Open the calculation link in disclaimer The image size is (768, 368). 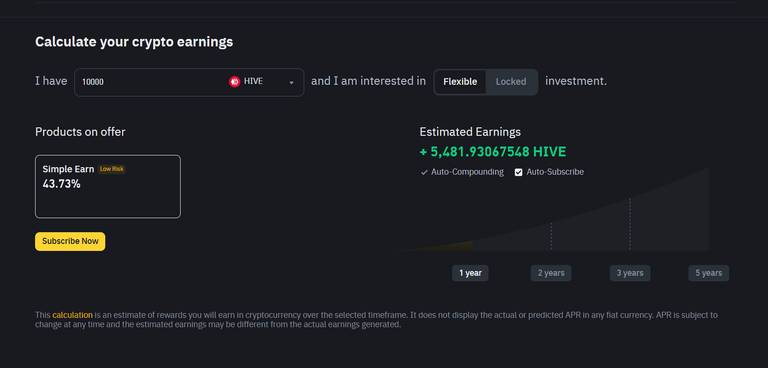click(x=72, y=315)
